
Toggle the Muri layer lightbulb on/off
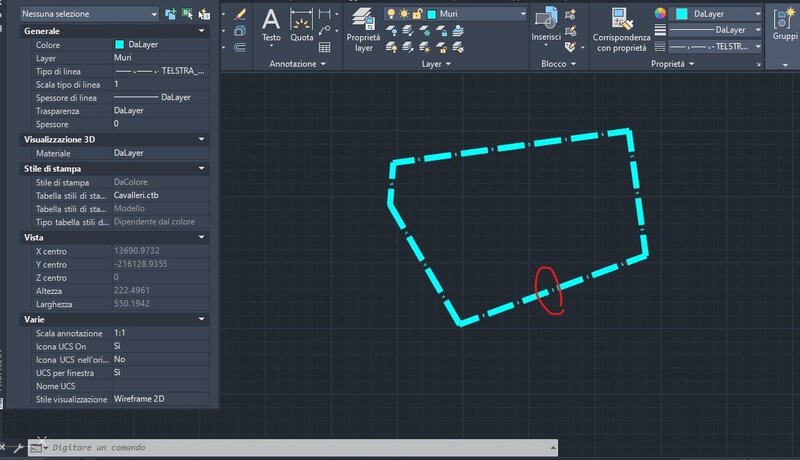click(393, 15)
